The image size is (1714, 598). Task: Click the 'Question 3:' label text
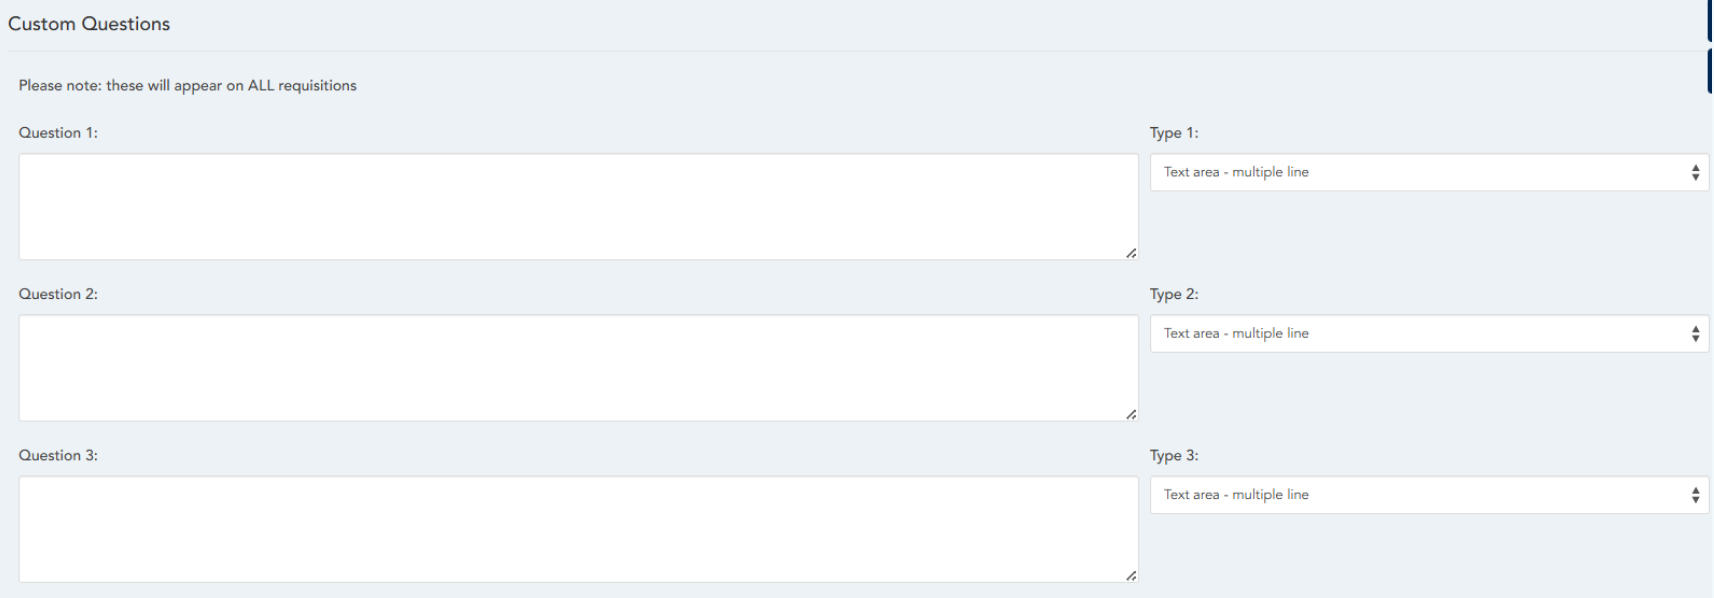58,455
